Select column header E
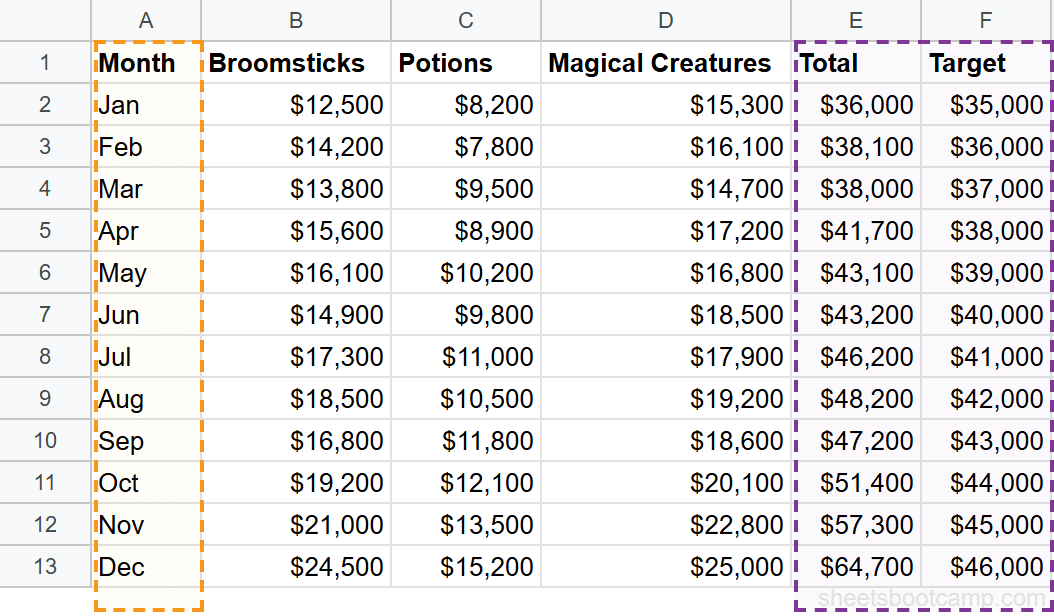The image size is (1054, 616). tap(855, 20)
